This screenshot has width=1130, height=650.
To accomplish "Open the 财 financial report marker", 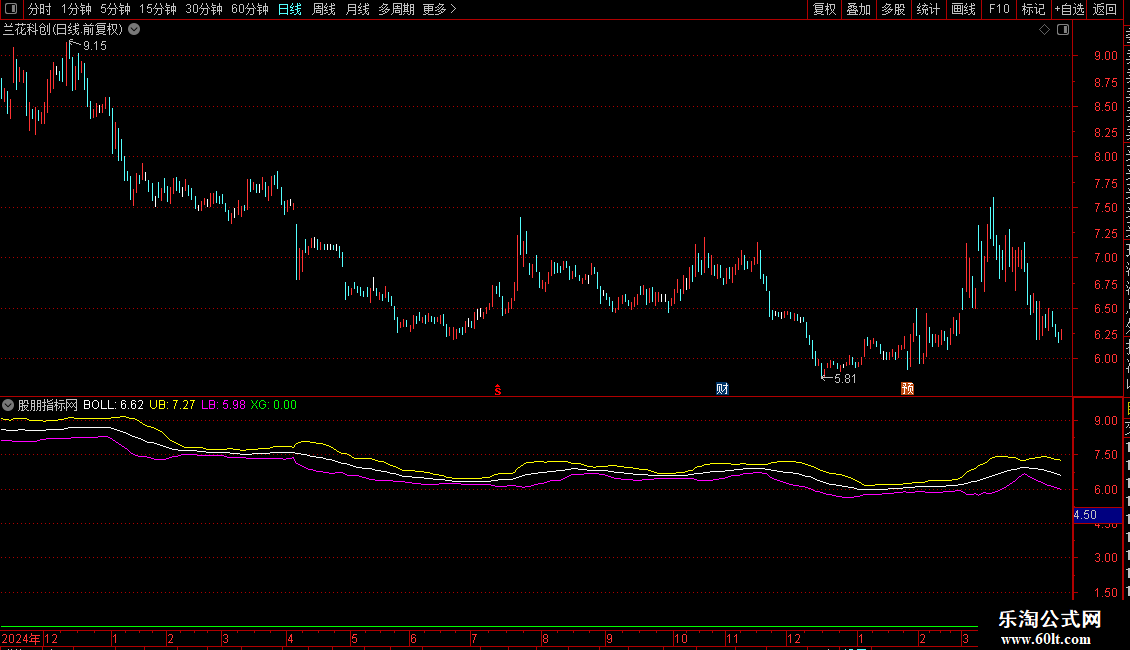I will point(722,389).
